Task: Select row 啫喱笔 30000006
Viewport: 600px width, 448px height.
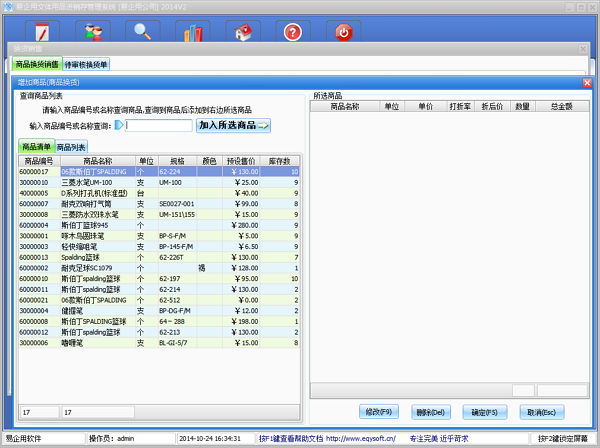Action: 159,343
